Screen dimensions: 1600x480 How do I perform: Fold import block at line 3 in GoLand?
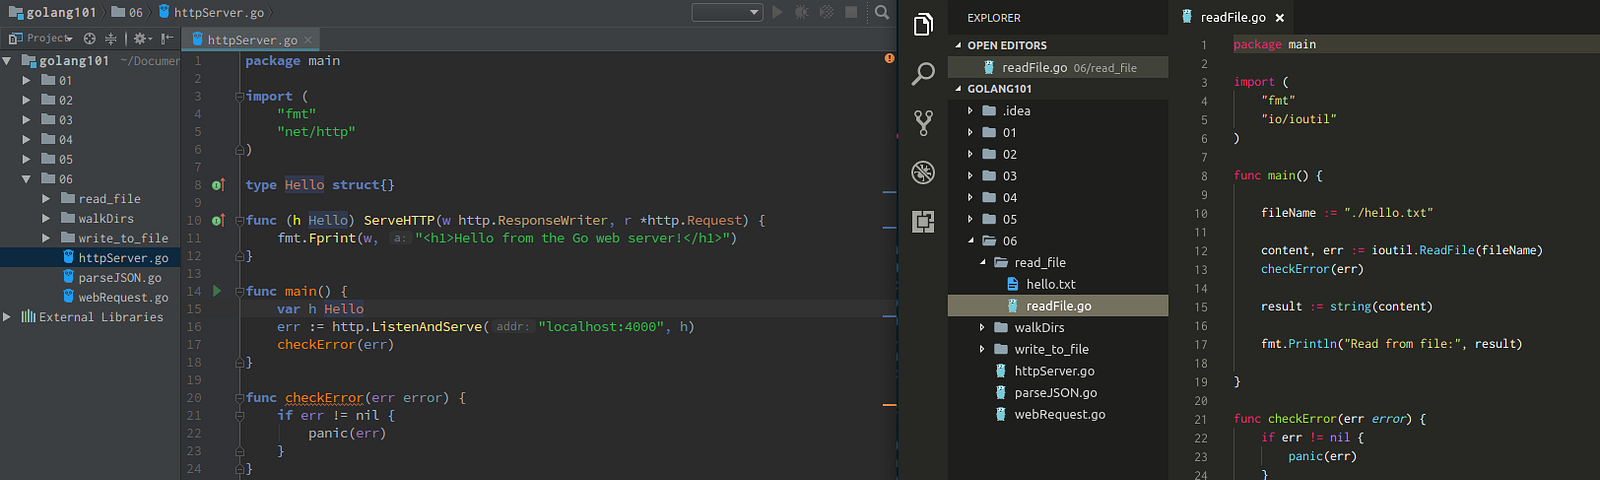(x=240, y=97)
